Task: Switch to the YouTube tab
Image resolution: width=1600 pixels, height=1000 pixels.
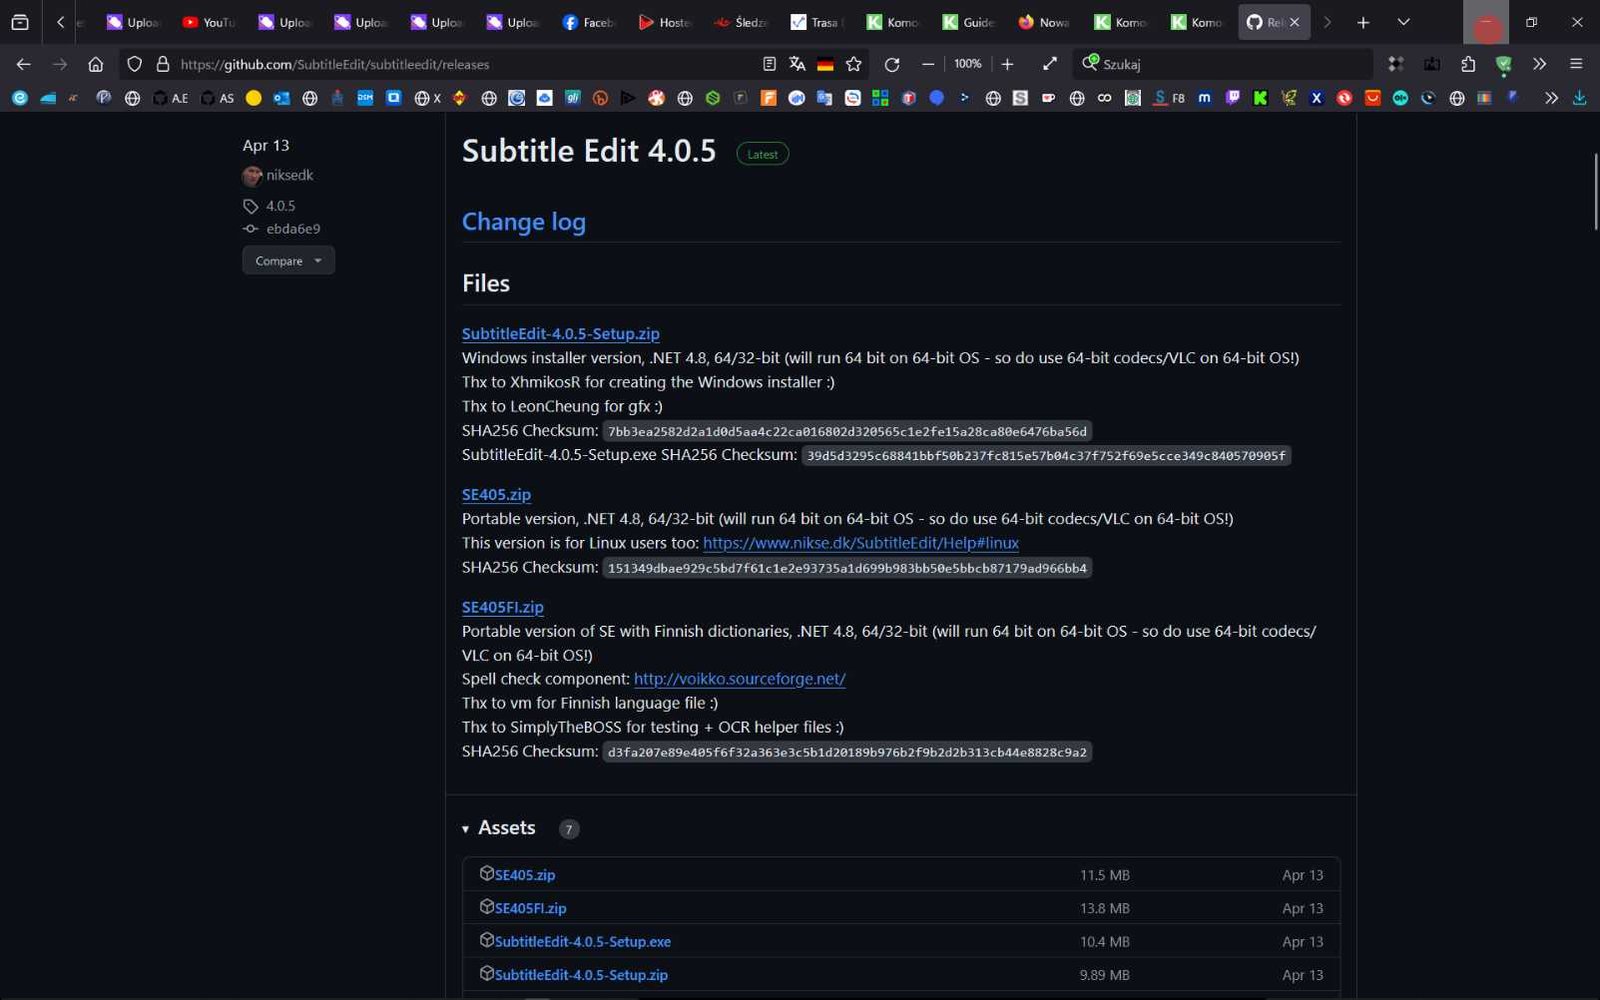Action: point(208,22)
